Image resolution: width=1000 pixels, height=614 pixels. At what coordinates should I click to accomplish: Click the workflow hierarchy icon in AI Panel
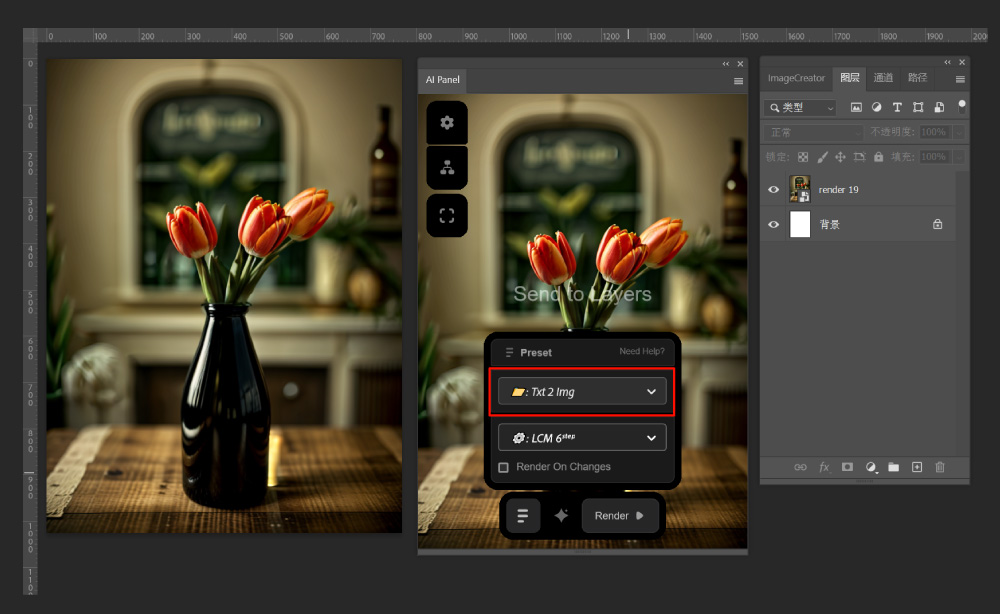point(447,168)
